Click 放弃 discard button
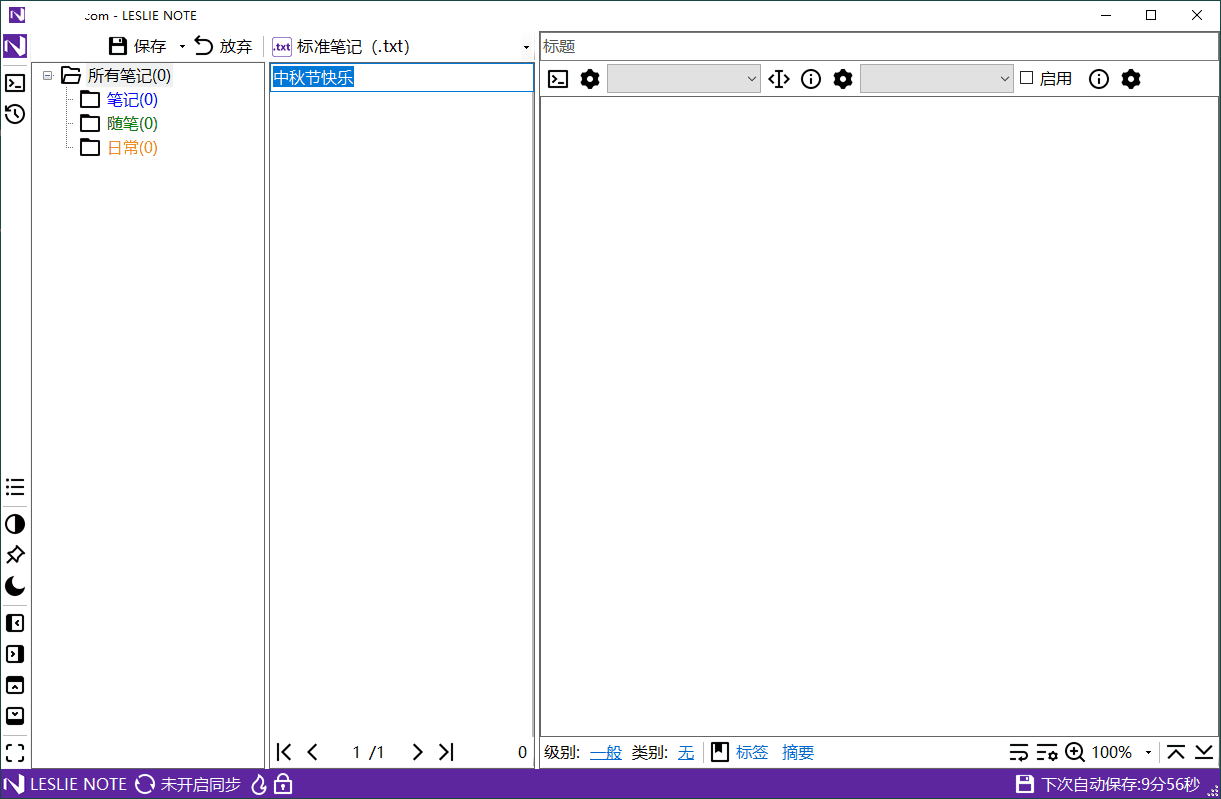Screen dimensions: 1221x799 223,46
